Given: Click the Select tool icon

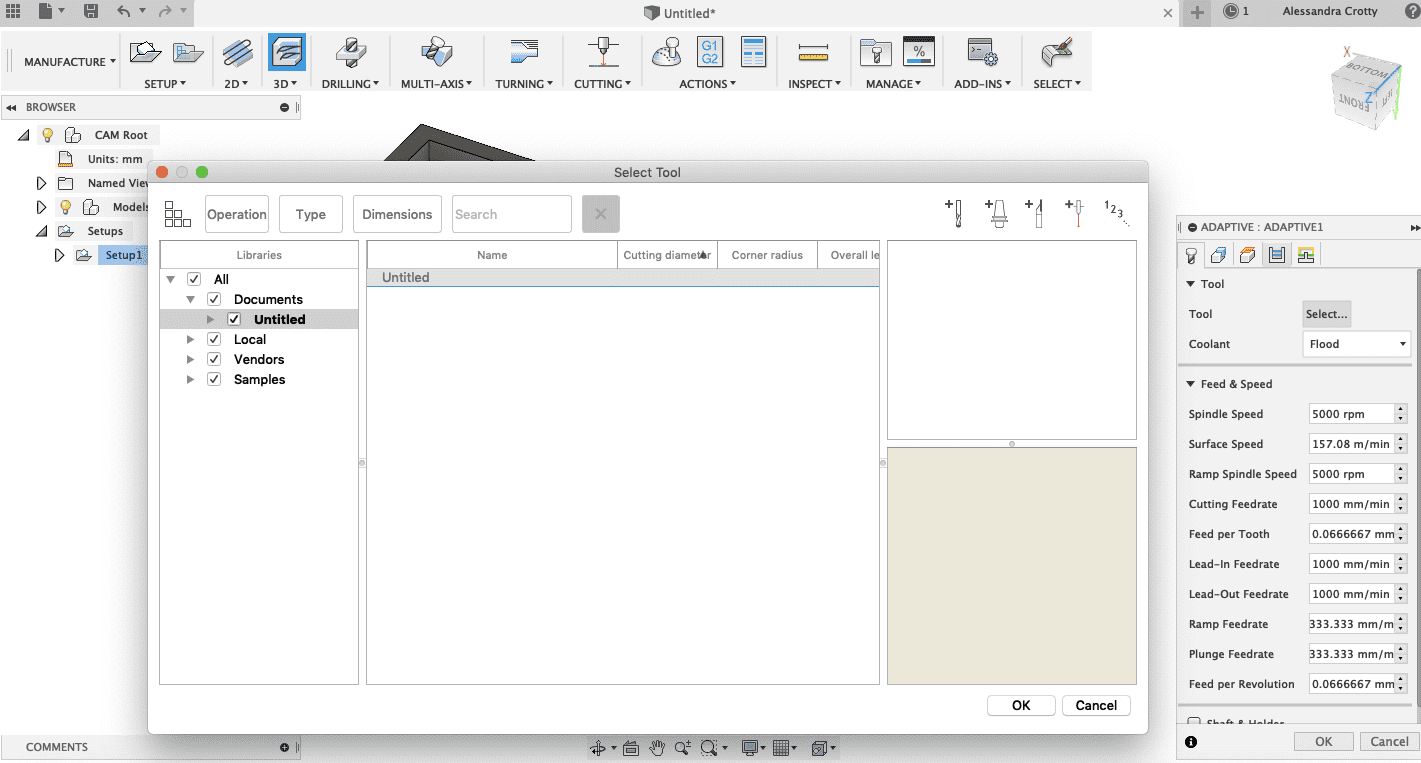Looking at the screenshot, I should tap(1057, 52).
